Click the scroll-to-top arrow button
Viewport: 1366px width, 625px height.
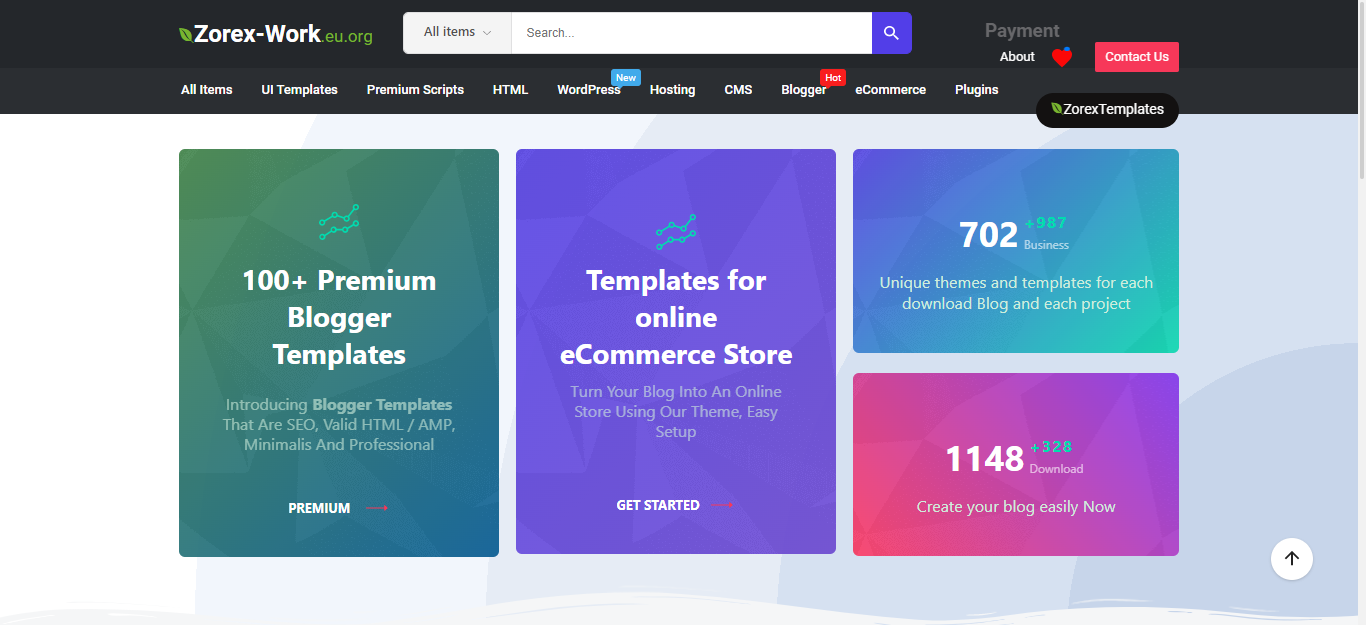coord(1291,559)
